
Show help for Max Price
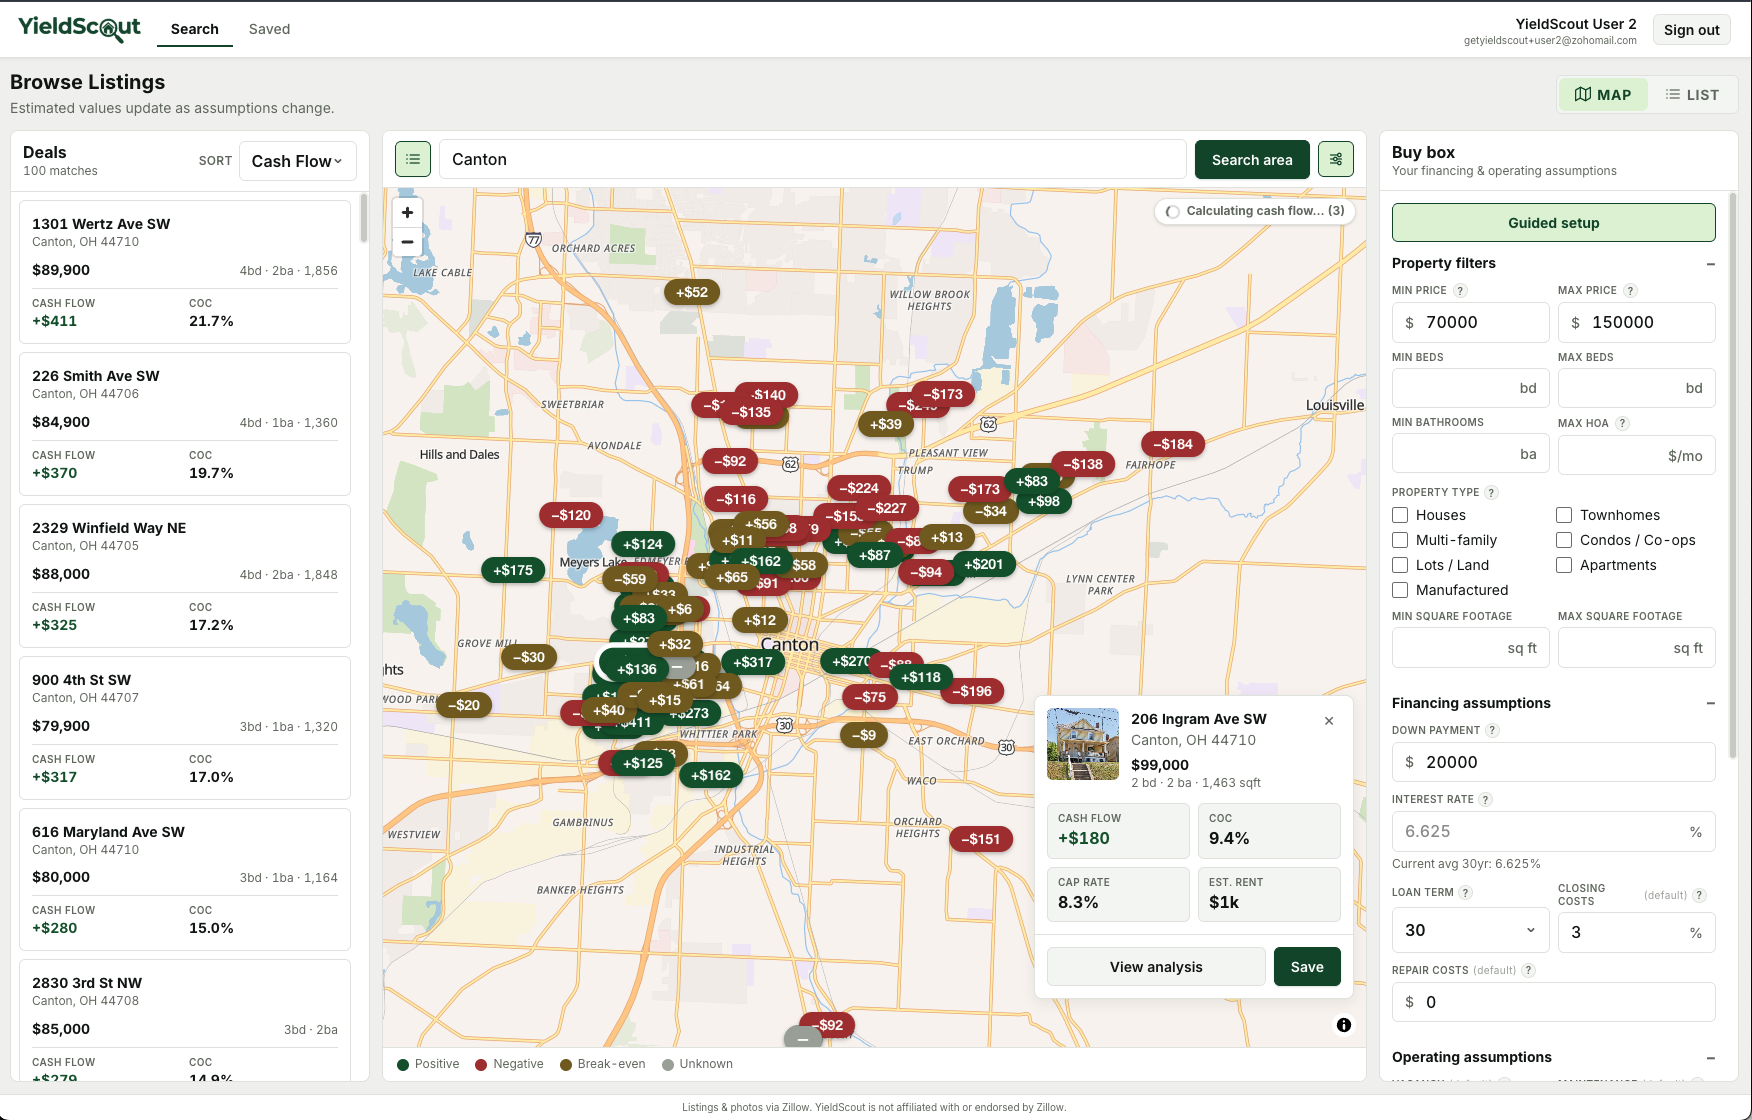[x=1630, y=290]
